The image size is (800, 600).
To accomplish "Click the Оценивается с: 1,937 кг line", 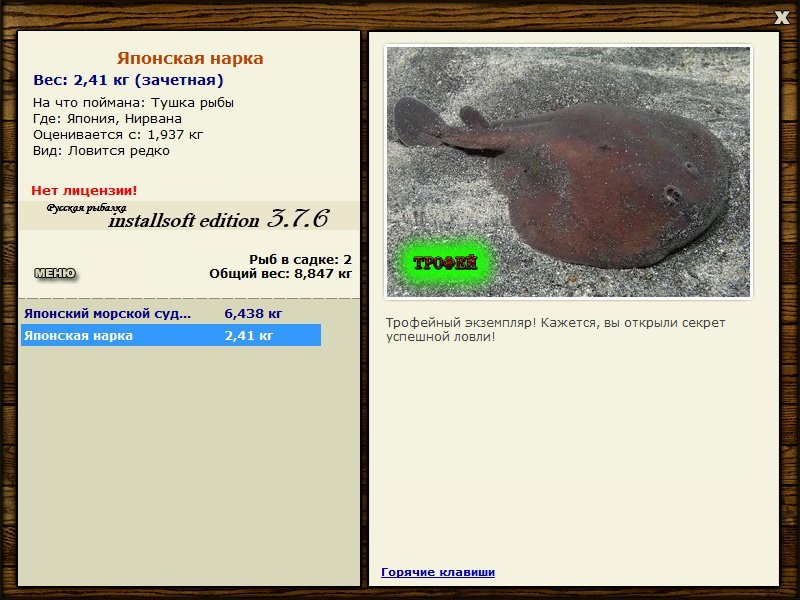I will (x=118, y=135).
